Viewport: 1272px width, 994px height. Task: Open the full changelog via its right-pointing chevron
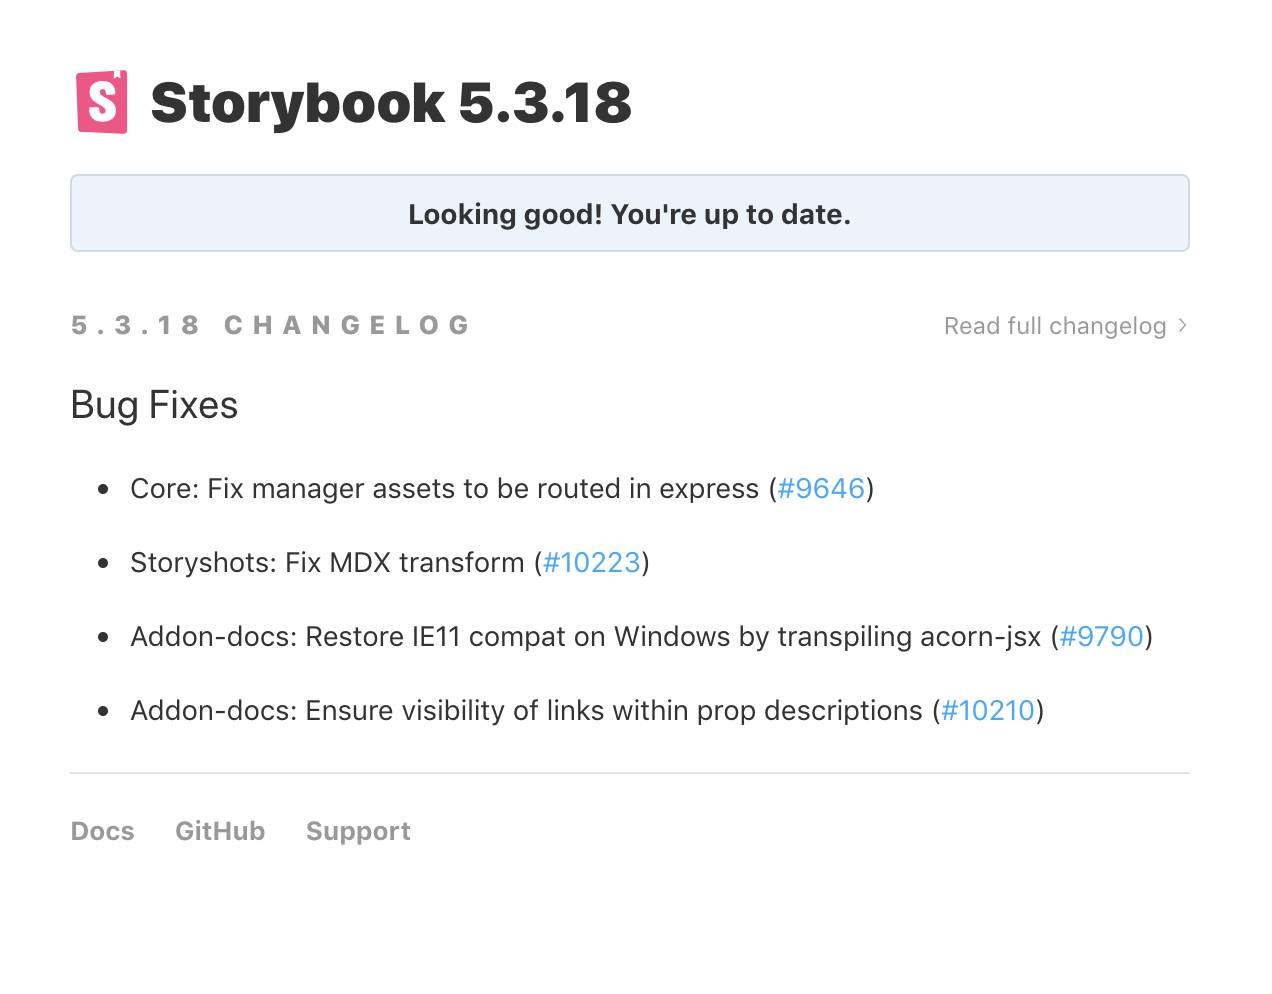click(x=1182, y=325)
